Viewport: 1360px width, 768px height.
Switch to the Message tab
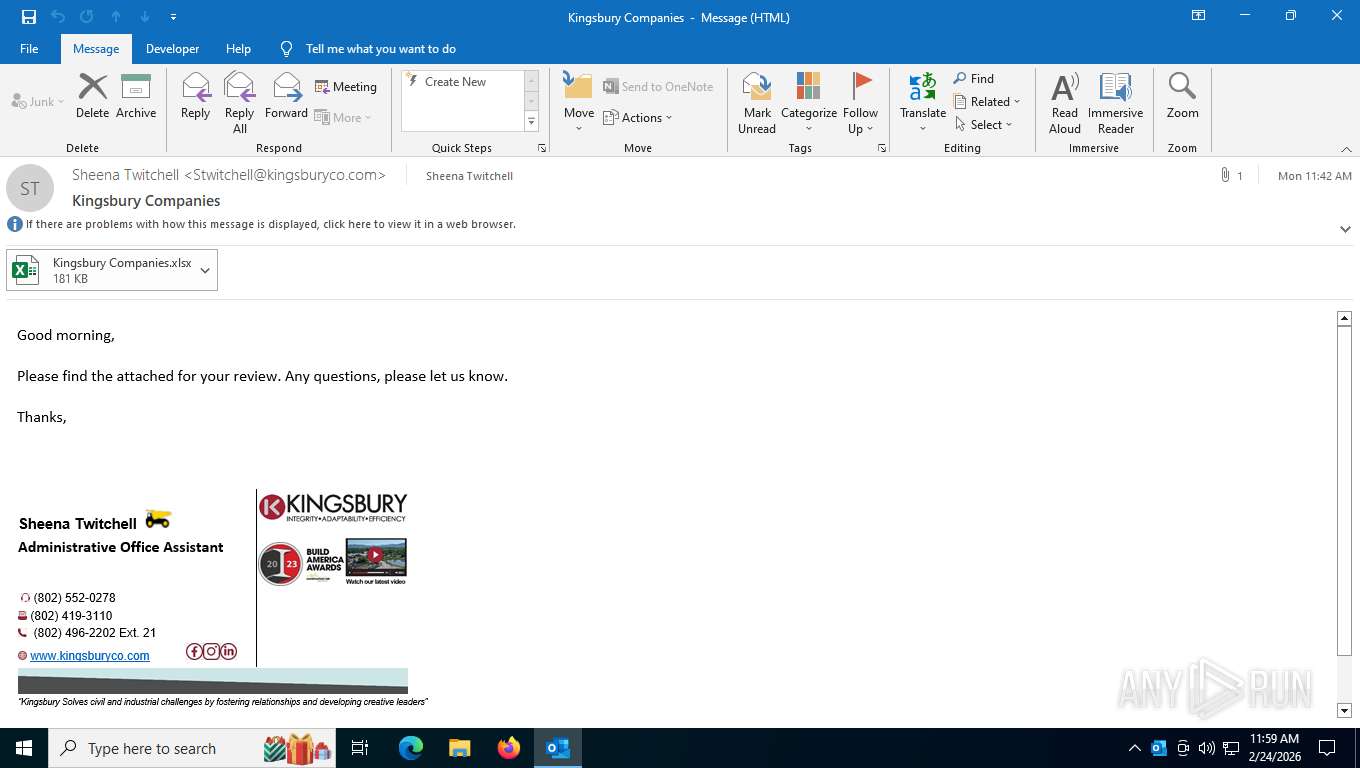coord(96,48)
